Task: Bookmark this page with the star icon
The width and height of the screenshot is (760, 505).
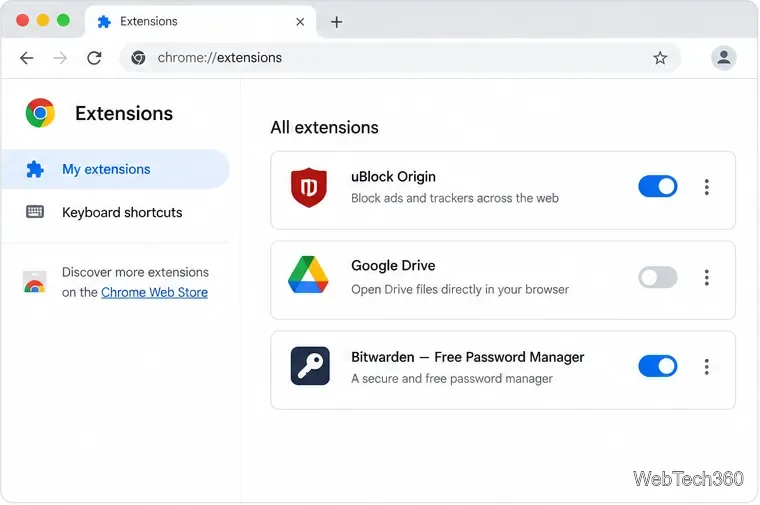Action: (x=660, y=58)
